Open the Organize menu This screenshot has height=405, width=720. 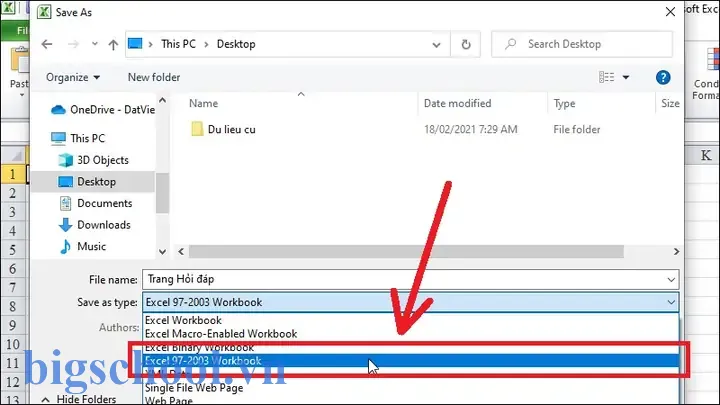[x=73, y=77]
